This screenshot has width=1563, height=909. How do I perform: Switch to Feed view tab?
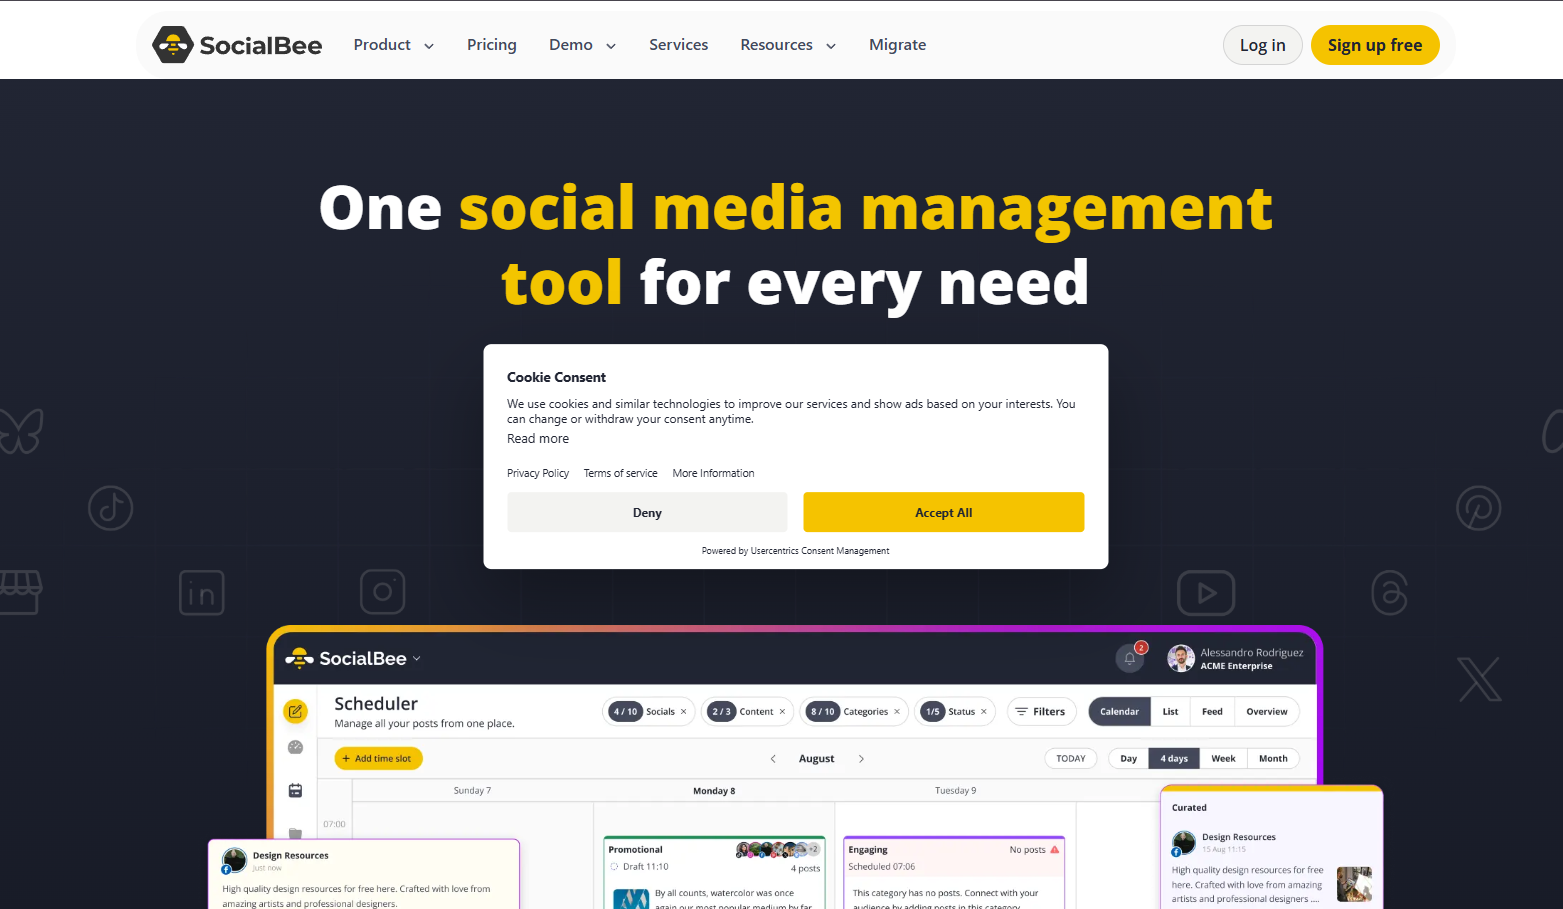tap(1212, 712)
